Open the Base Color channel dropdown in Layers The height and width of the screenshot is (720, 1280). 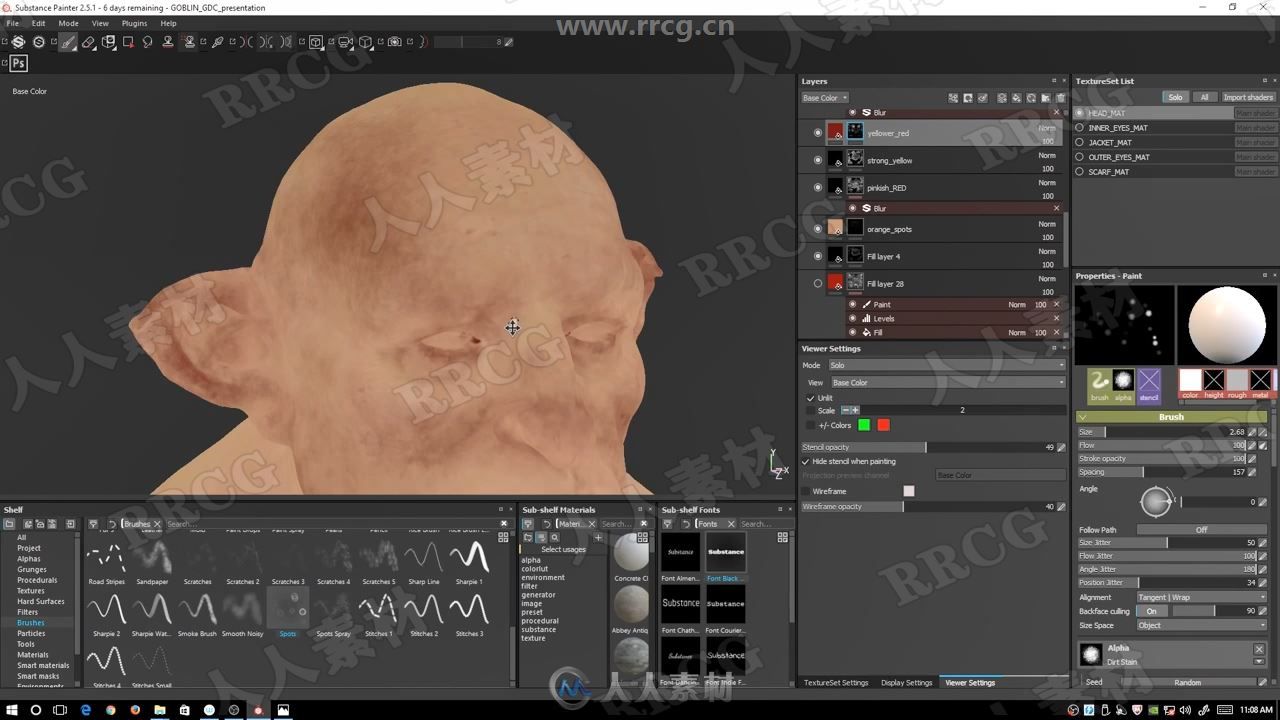[x=825, y=98]
